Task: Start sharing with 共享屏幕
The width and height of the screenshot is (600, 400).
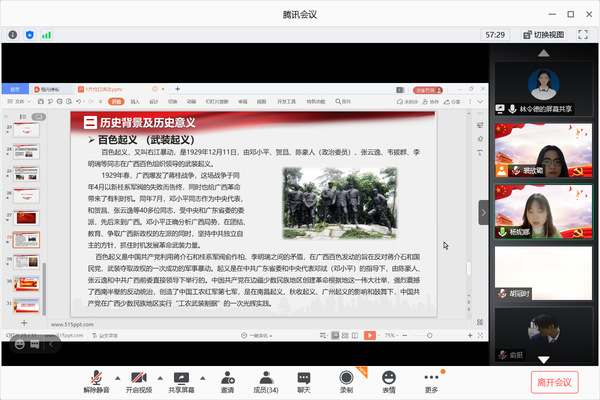Action: click(x=181, y=382)
